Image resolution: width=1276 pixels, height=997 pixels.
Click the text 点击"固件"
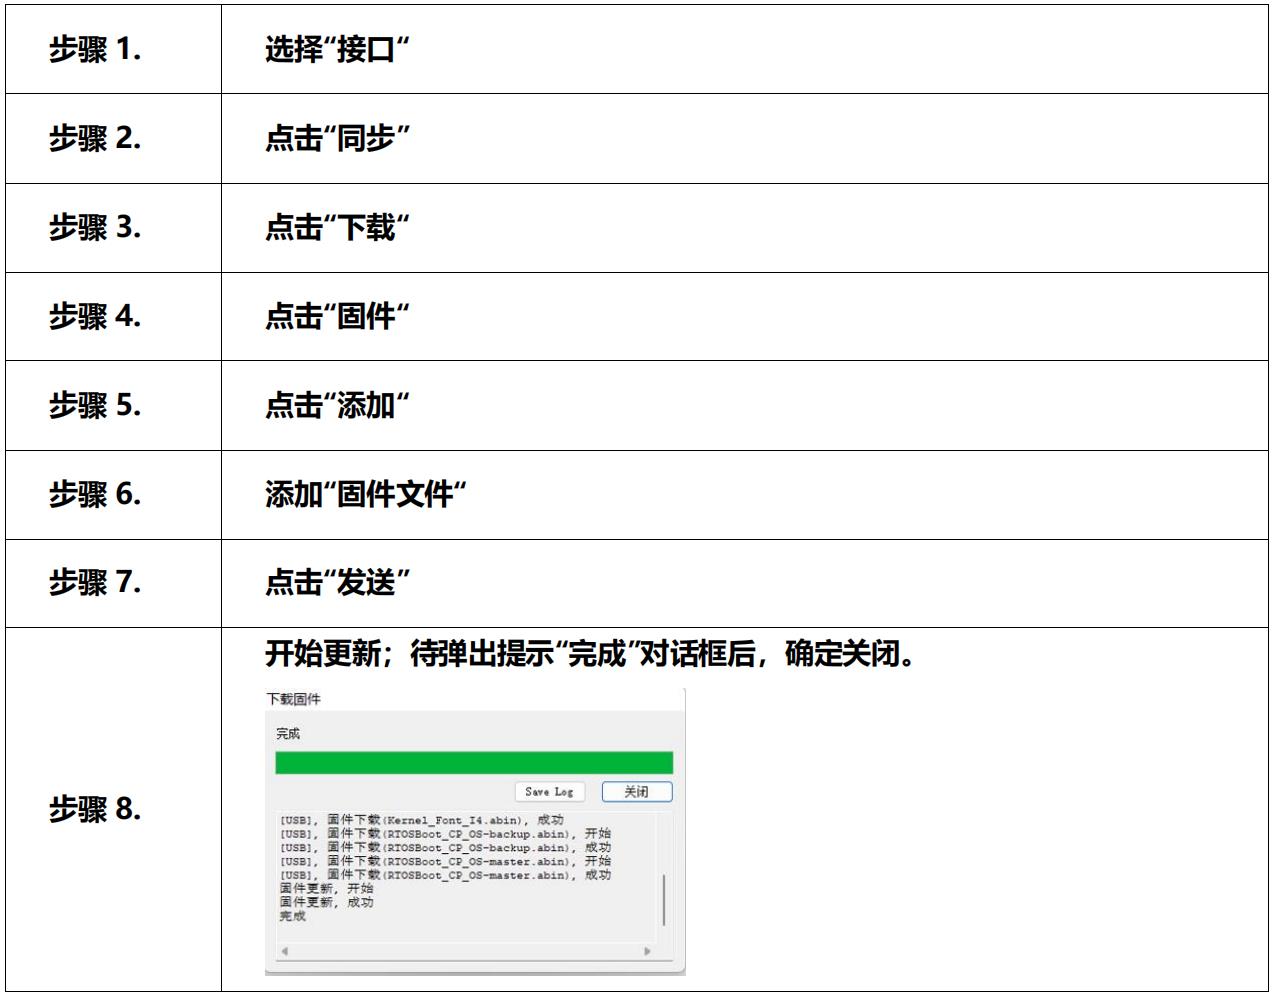pos(337,316)
